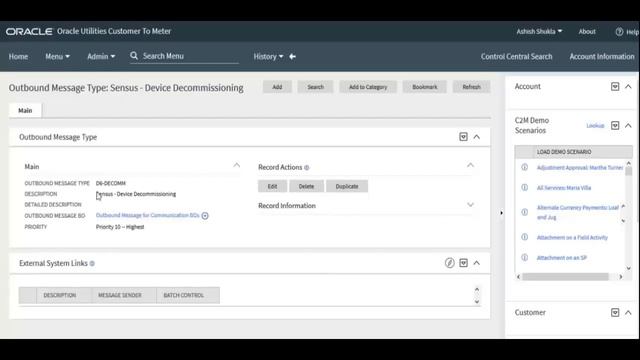The height and width of the screenshot is (360, 640).
Task: Open the Help question mark icon
Action: click(x=619, y=32)
